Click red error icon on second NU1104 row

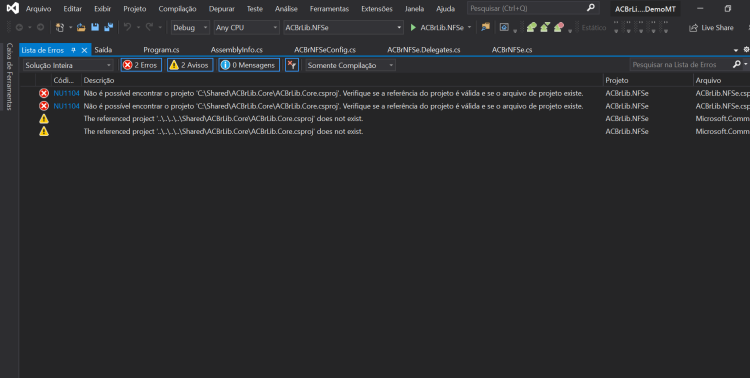(x=44, y=106)
